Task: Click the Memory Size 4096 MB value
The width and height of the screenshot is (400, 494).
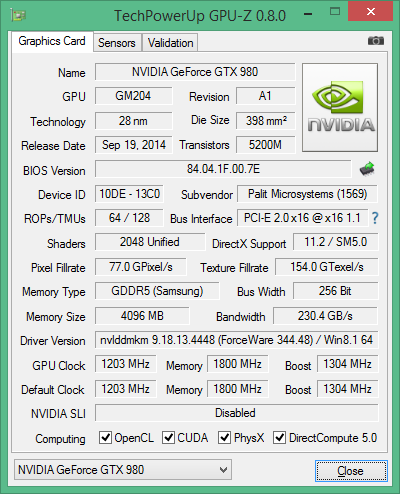Action: (x=142, y=316)
